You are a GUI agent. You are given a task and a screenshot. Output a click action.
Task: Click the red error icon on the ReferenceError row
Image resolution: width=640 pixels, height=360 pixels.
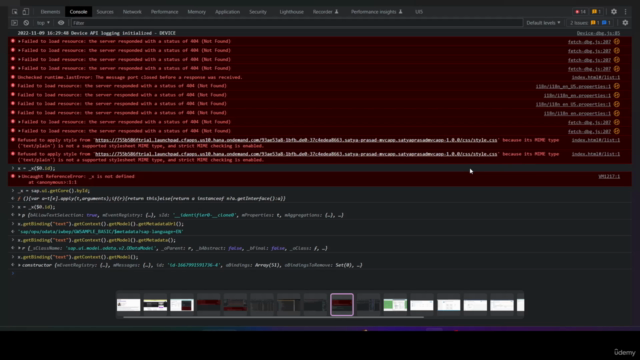pyautogui.click(x=13, y=176)
